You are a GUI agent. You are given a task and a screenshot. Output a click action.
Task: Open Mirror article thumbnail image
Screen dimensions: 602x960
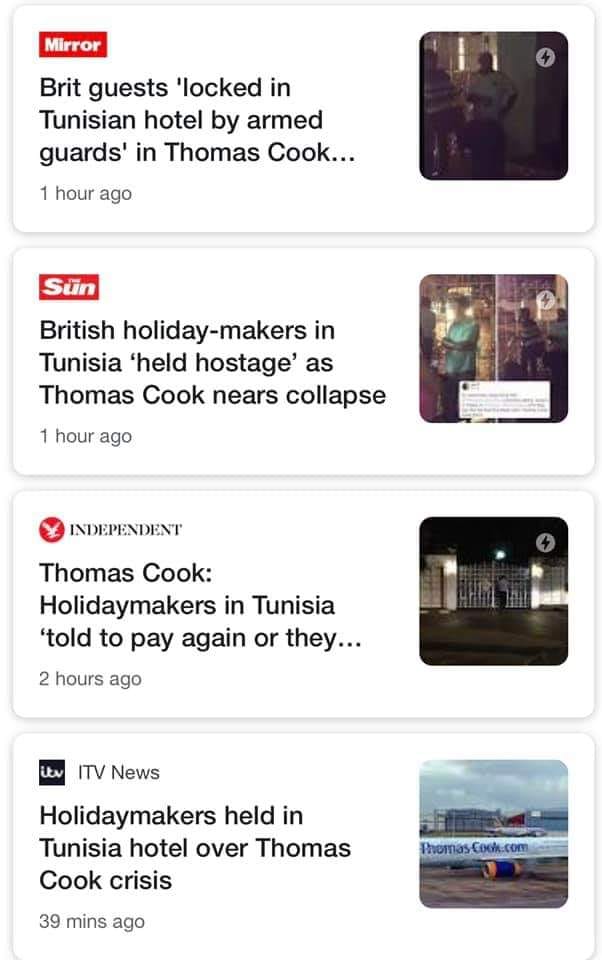pyautogui.click(x=493, y=106)
